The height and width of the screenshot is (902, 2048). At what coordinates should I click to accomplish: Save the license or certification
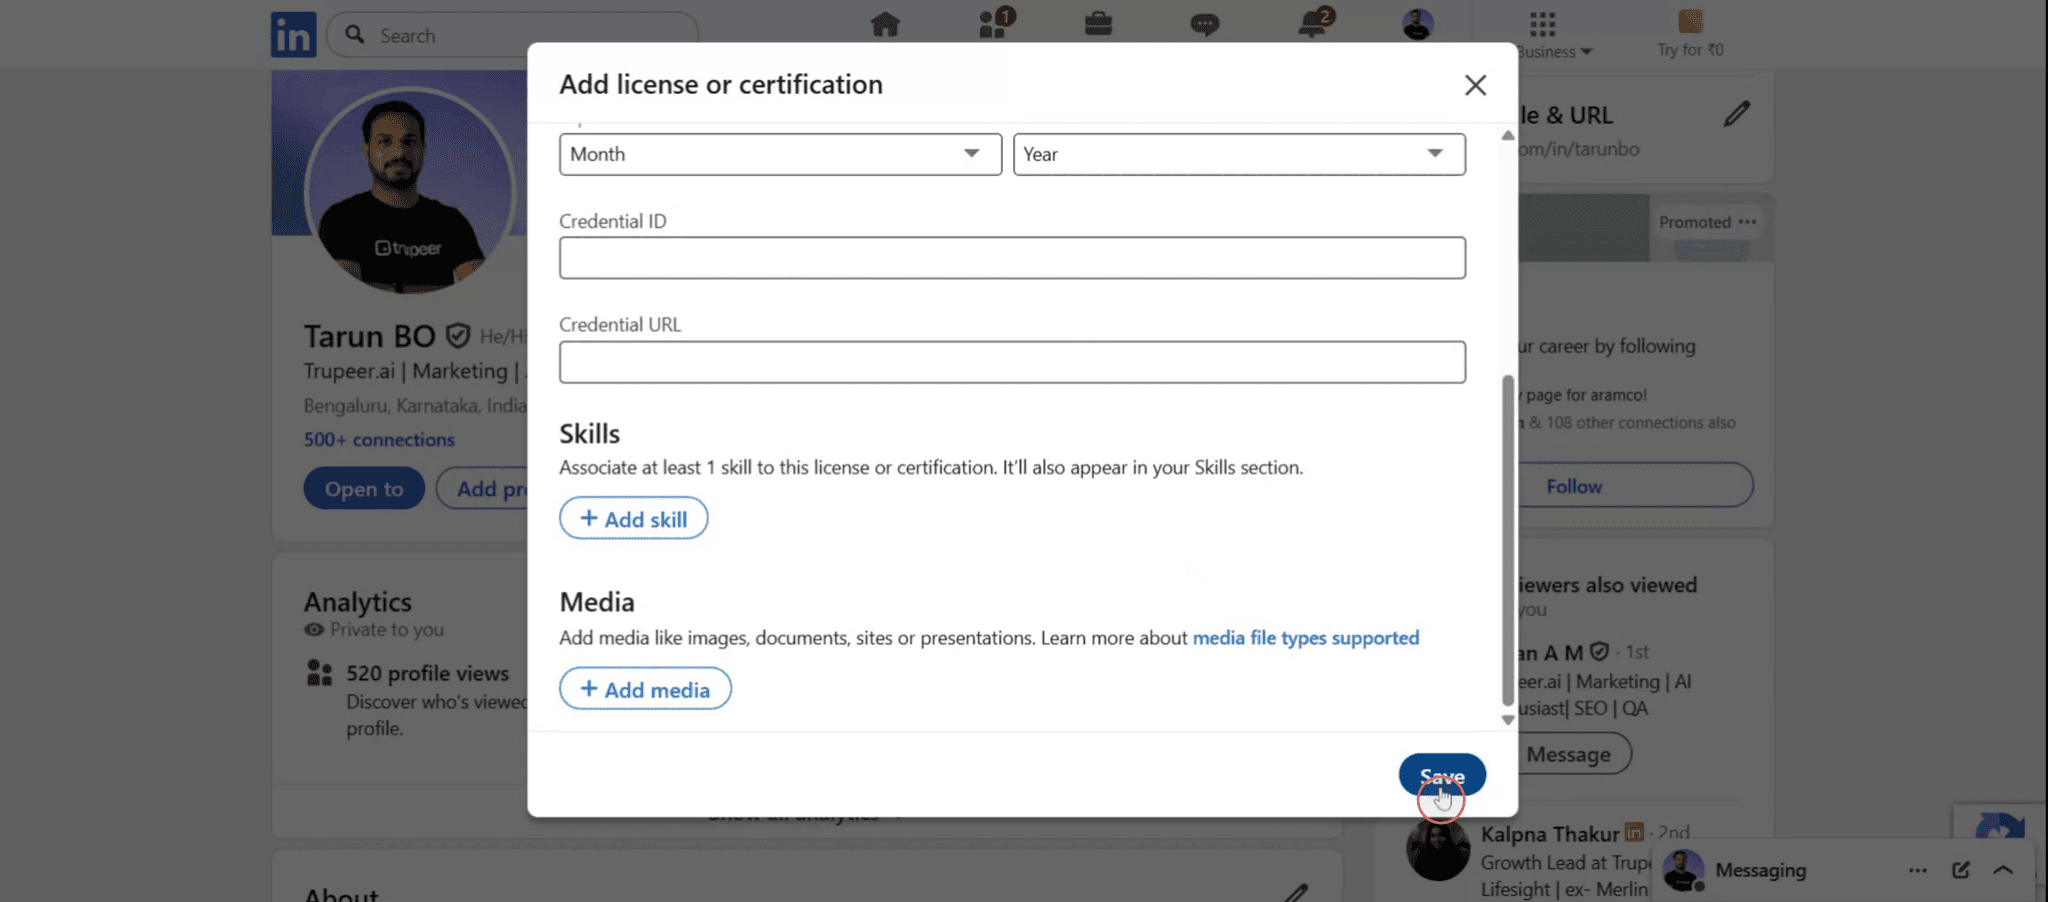point(1441,776)
